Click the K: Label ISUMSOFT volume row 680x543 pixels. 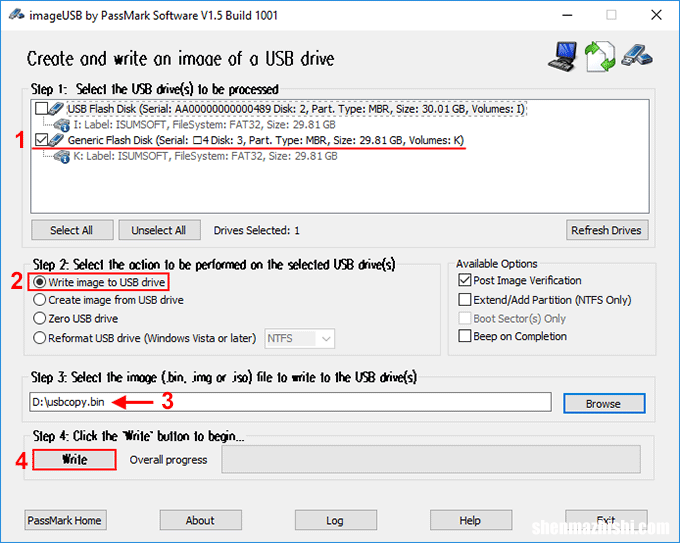click(x=205, y=156)
